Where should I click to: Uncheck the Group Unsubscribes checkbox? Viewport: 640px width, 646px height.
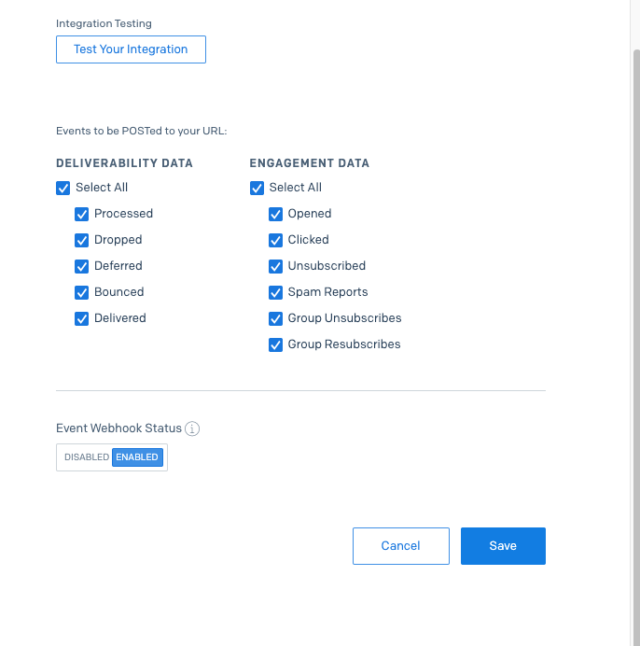pyautogui.click(x=276, y=318)
